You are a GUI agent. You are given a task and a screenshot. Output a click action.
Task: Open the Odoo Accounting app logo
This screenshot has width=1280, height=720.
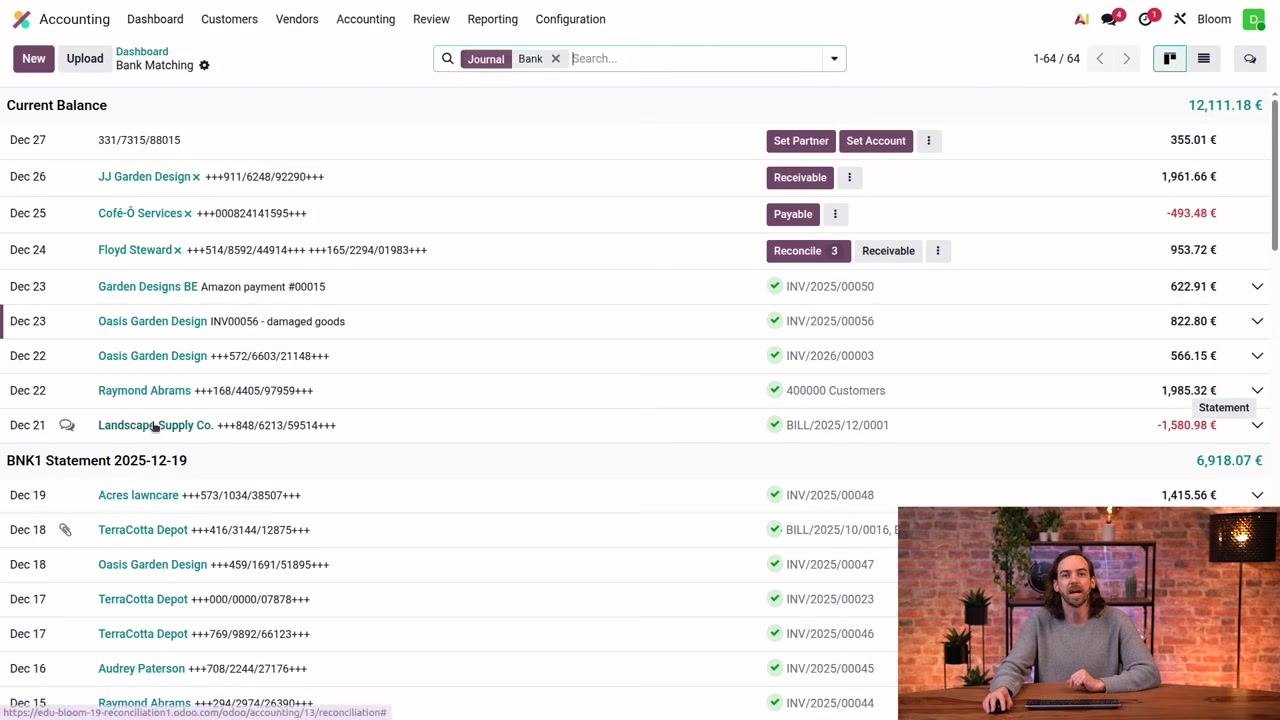pos(22,19)
